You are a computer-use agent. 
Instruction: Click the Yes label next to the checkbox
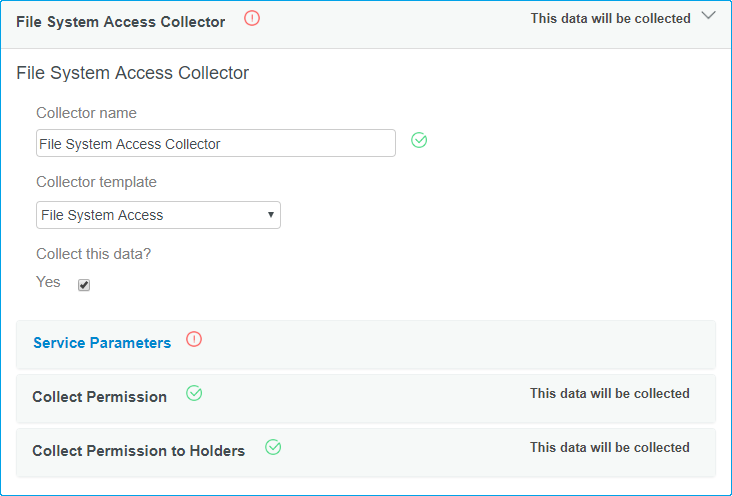(48, 282)
